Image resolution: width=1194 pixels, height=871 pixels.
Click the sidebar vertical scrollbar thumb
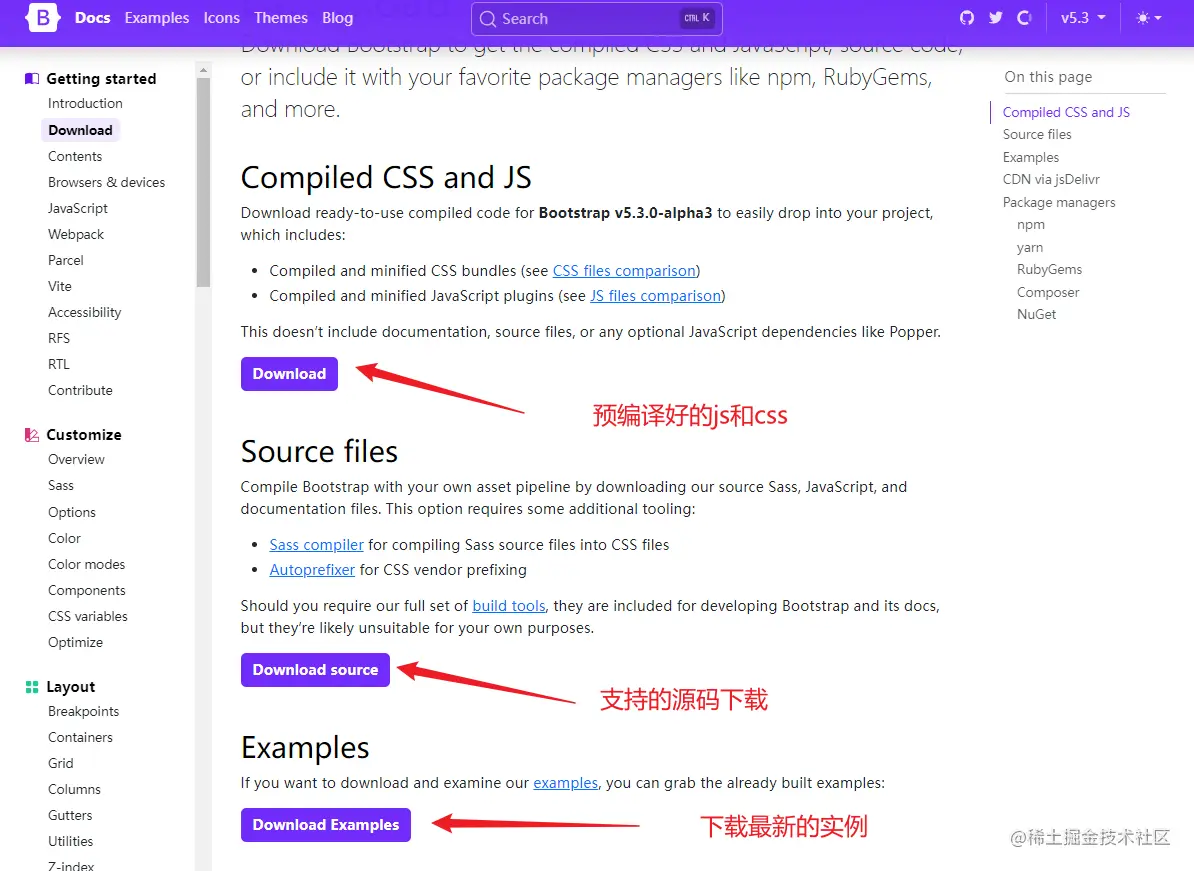click(203, 183)
